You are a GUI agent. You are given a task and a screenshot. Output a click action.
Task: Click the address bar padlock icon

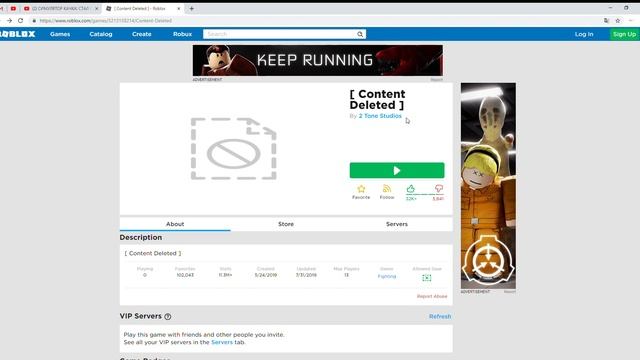pos(34,20)
